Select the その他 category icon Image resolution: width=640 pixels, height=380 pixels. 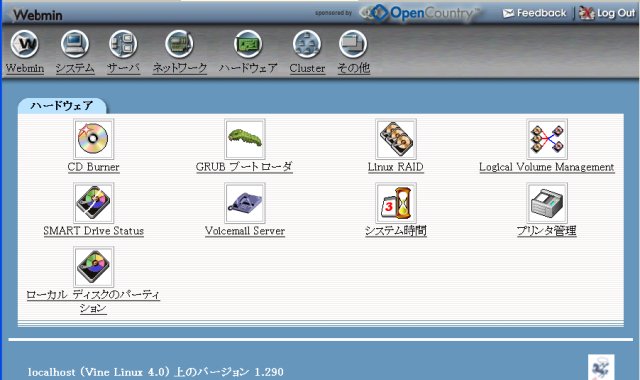point(353,44)
